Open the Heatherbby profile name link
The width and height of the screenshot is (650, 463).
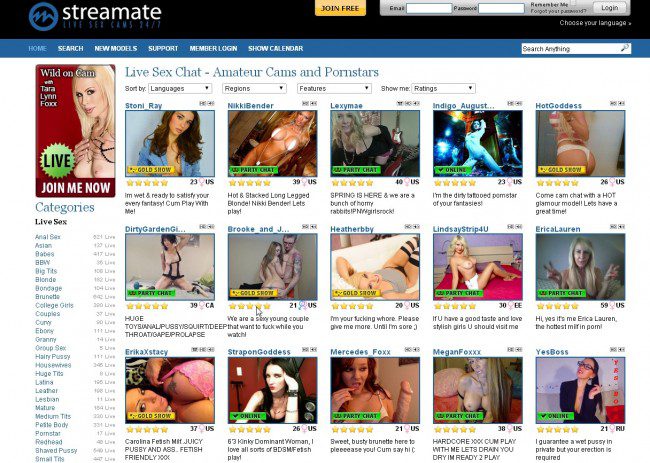pos(352,229)
